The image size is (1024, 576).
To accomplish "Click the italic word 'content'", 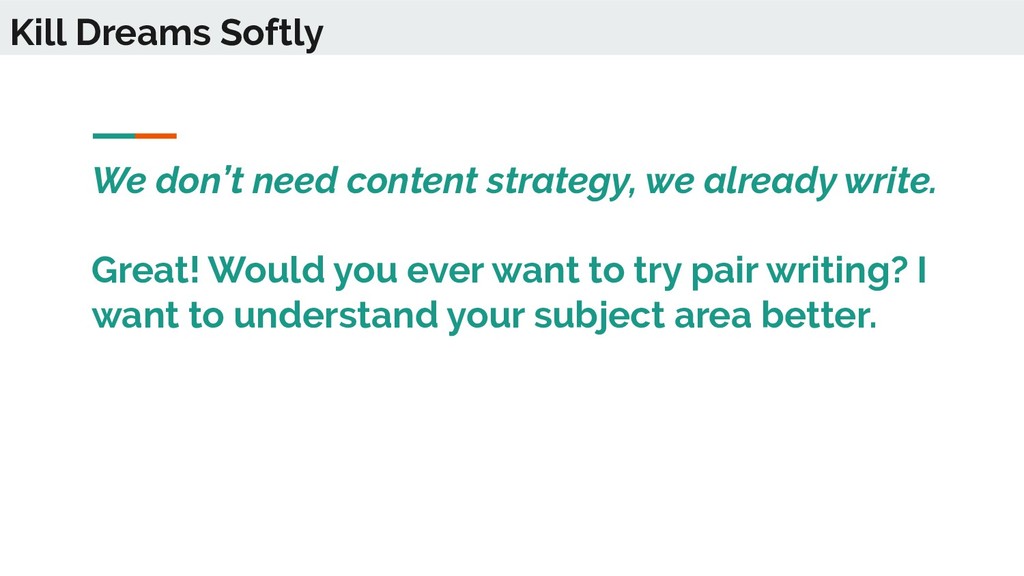I will 411,182.
